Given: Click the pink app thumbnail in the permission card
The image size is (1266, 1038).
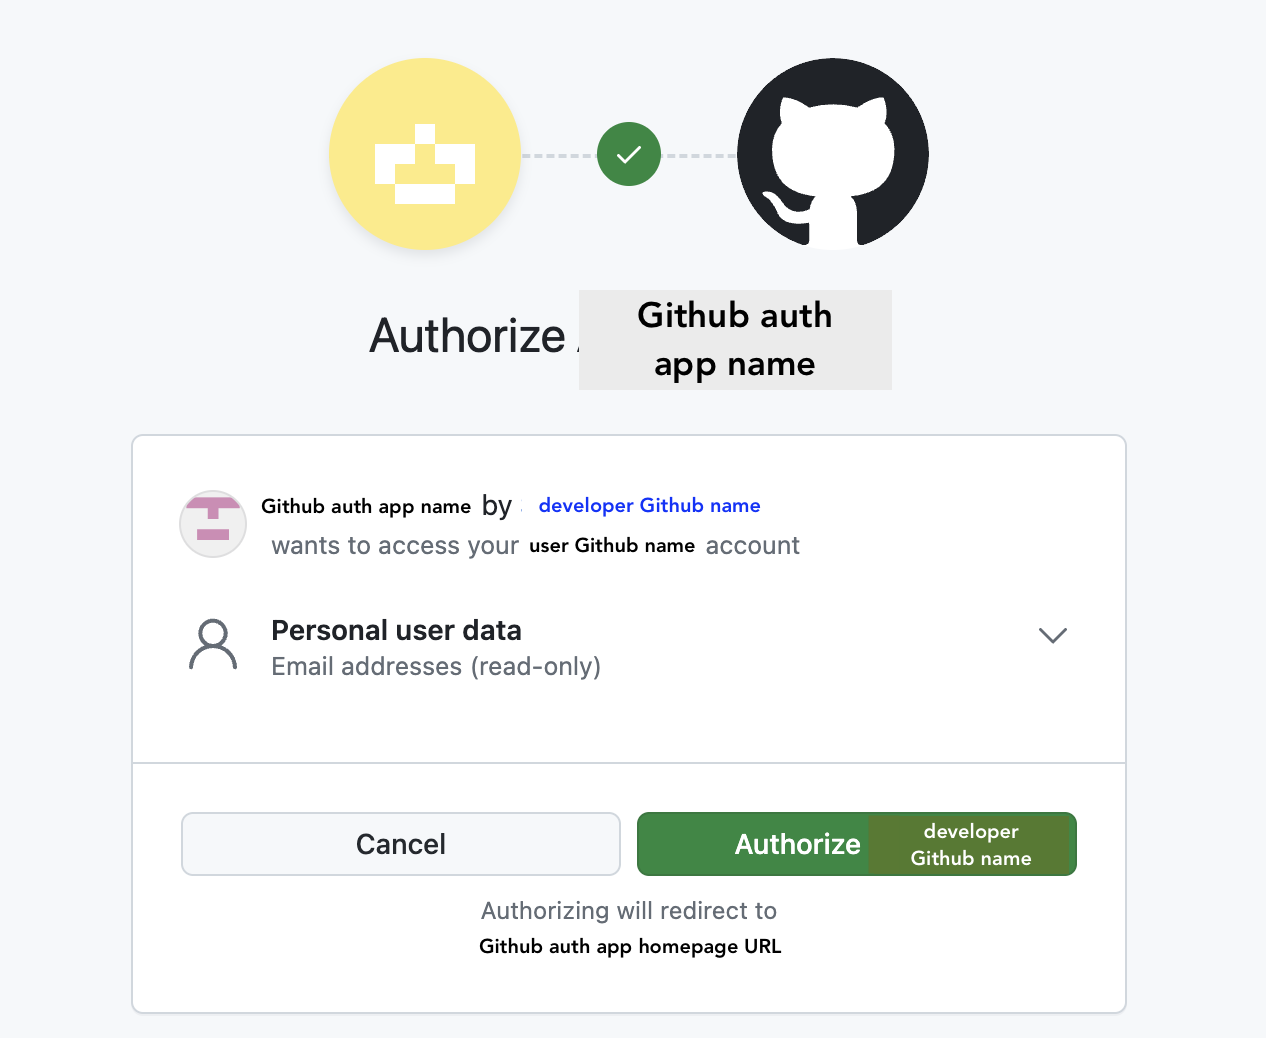Looking at the screenshot, I should tap(212, 523).
